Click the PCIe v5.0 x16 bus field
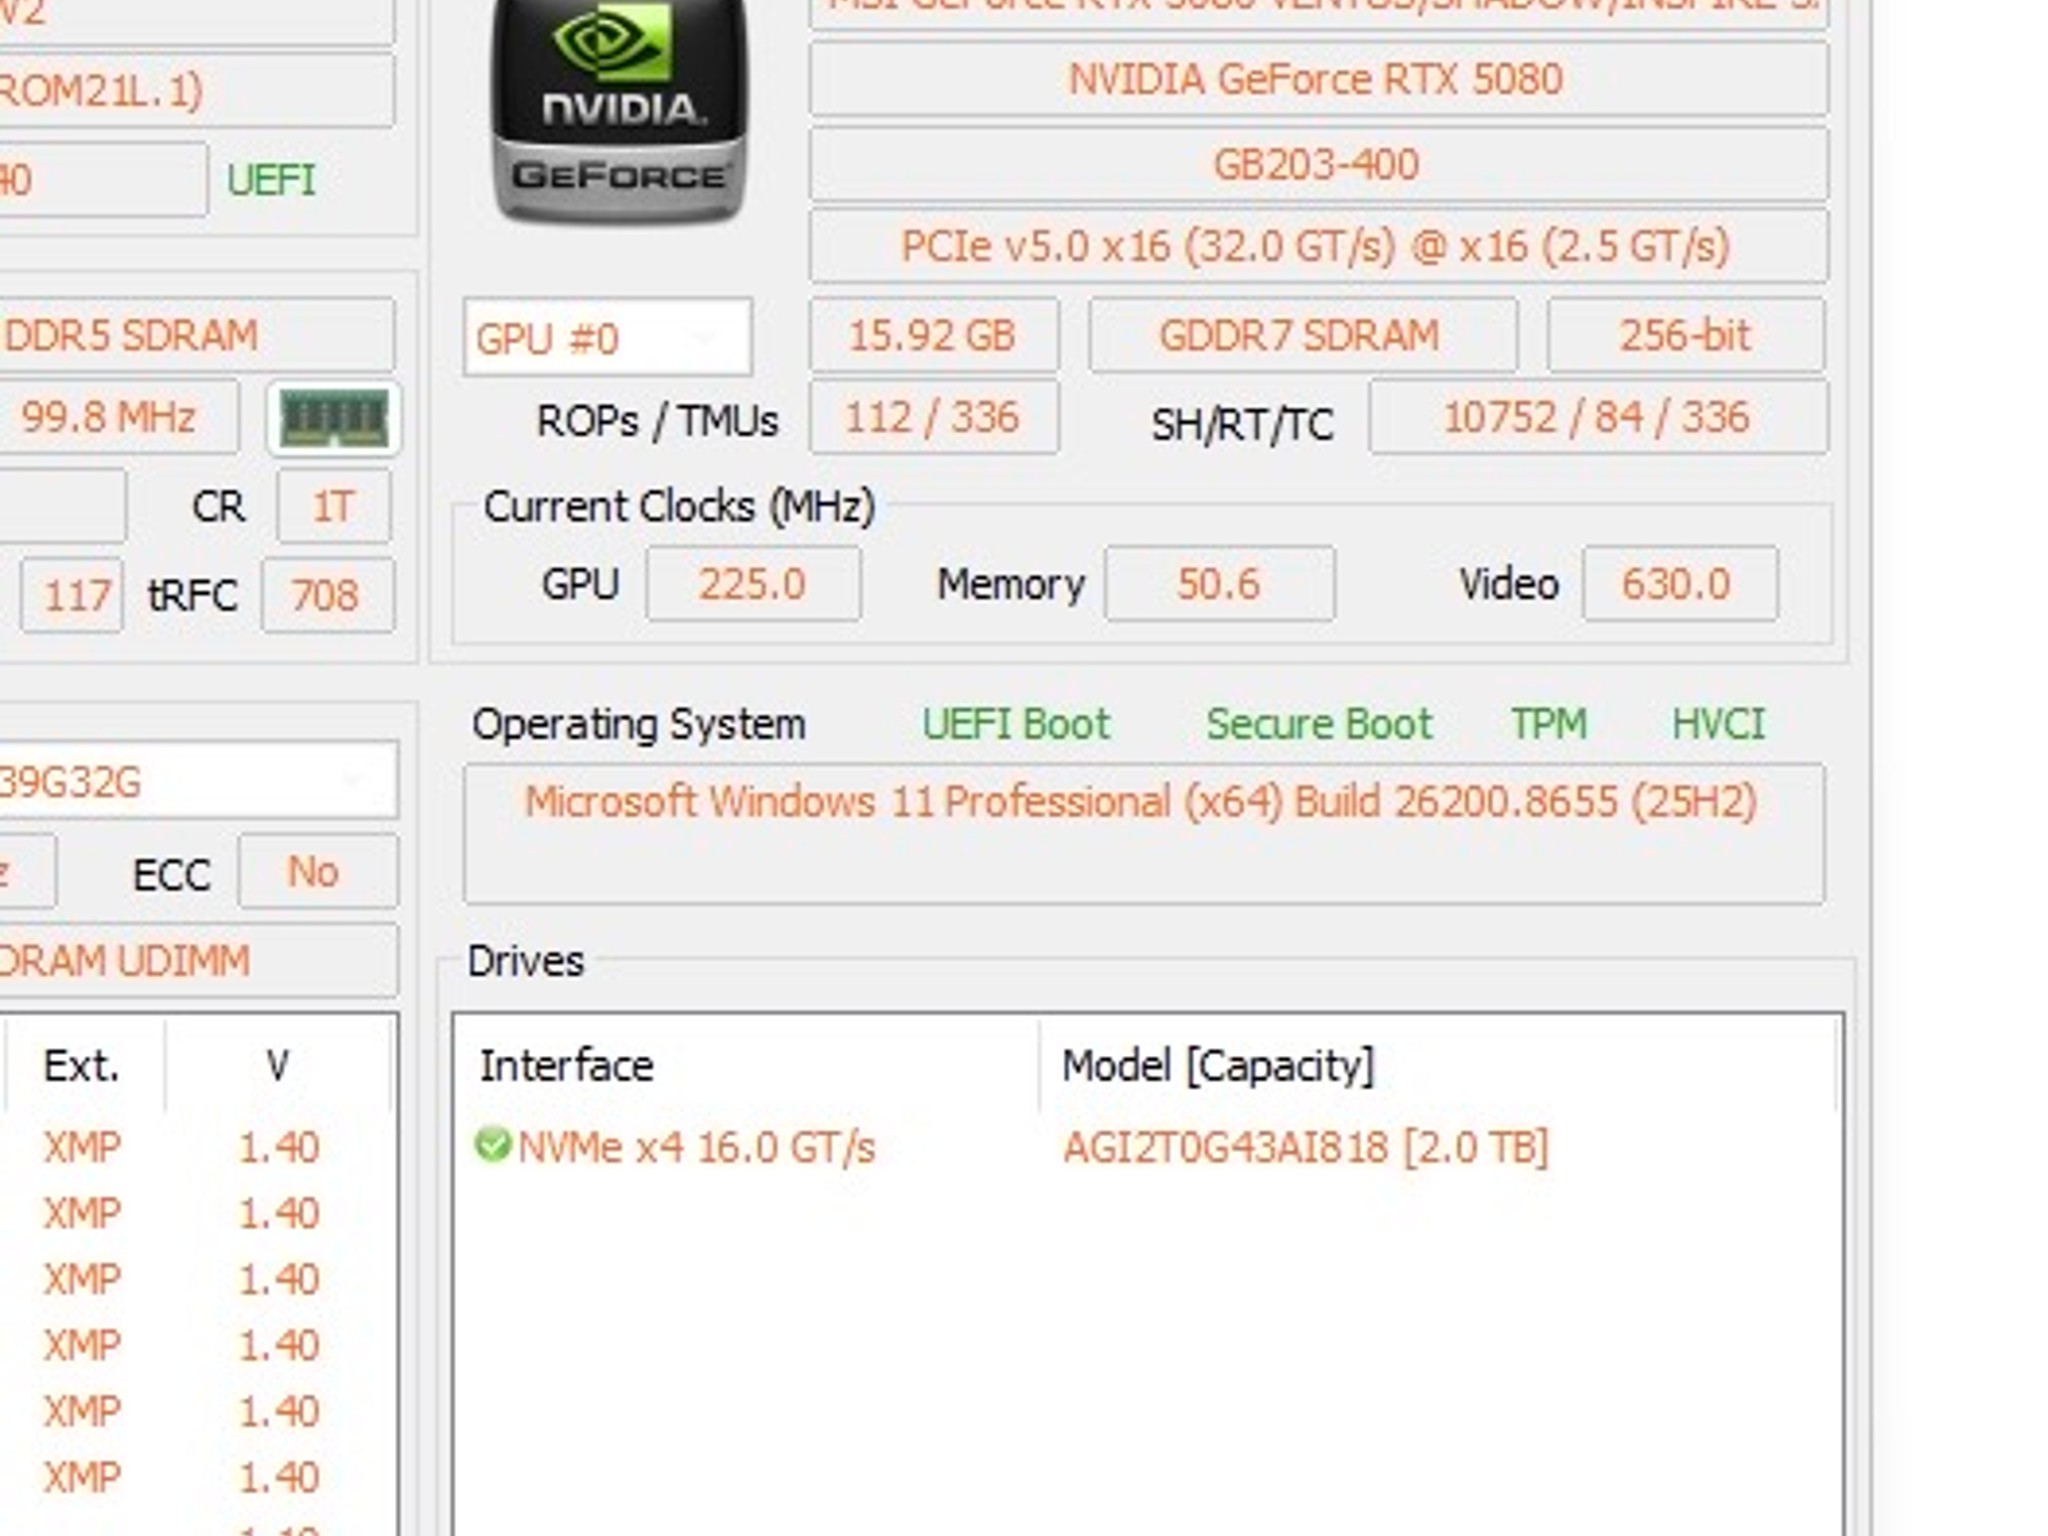 point(1318,246)
